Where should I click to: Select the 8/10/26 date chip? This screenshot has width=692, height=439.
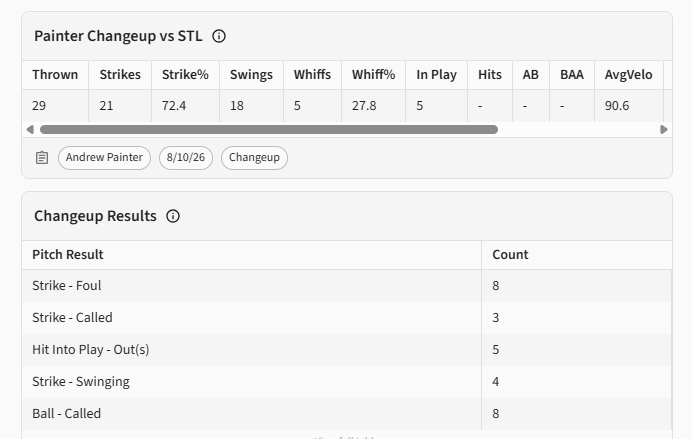[186, 158]
